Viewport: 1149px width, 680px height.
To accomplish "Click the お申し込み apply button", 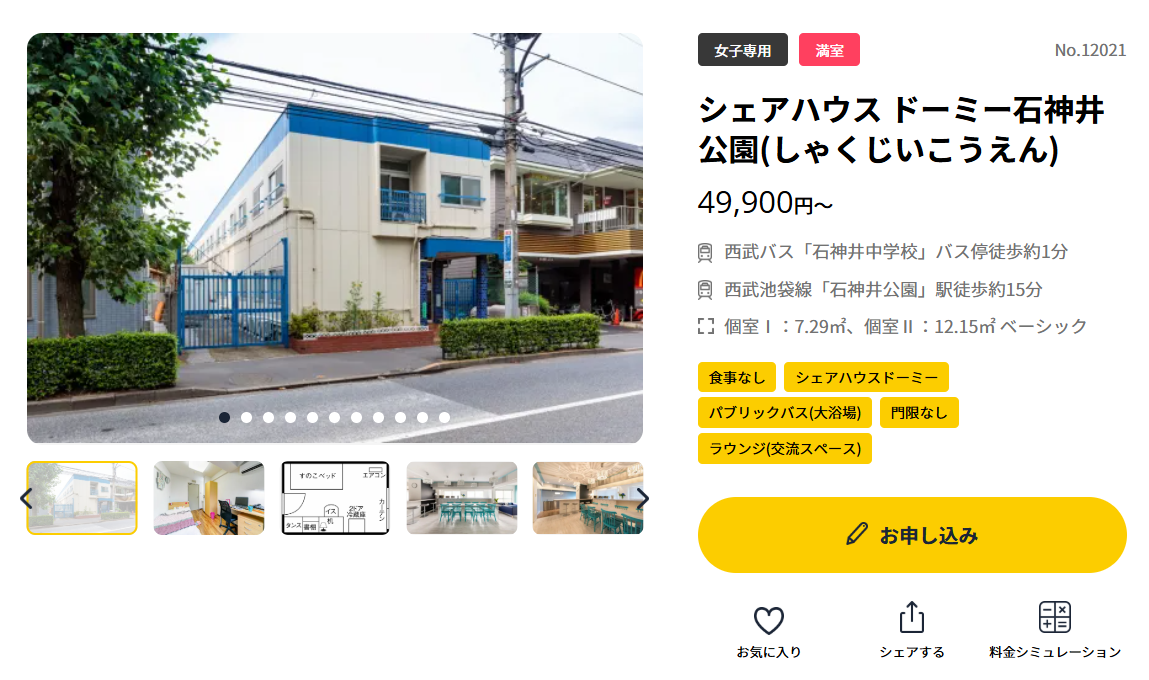I will point(912,535).
